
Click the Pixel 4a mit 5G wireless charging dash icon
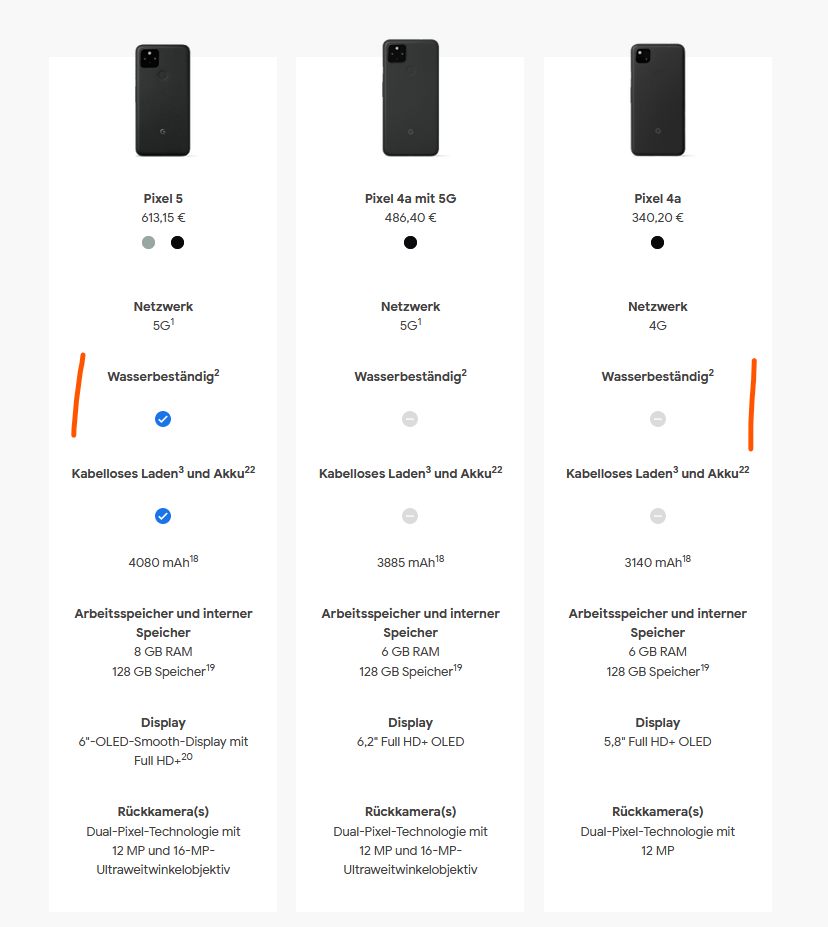(x=410, y=516)
